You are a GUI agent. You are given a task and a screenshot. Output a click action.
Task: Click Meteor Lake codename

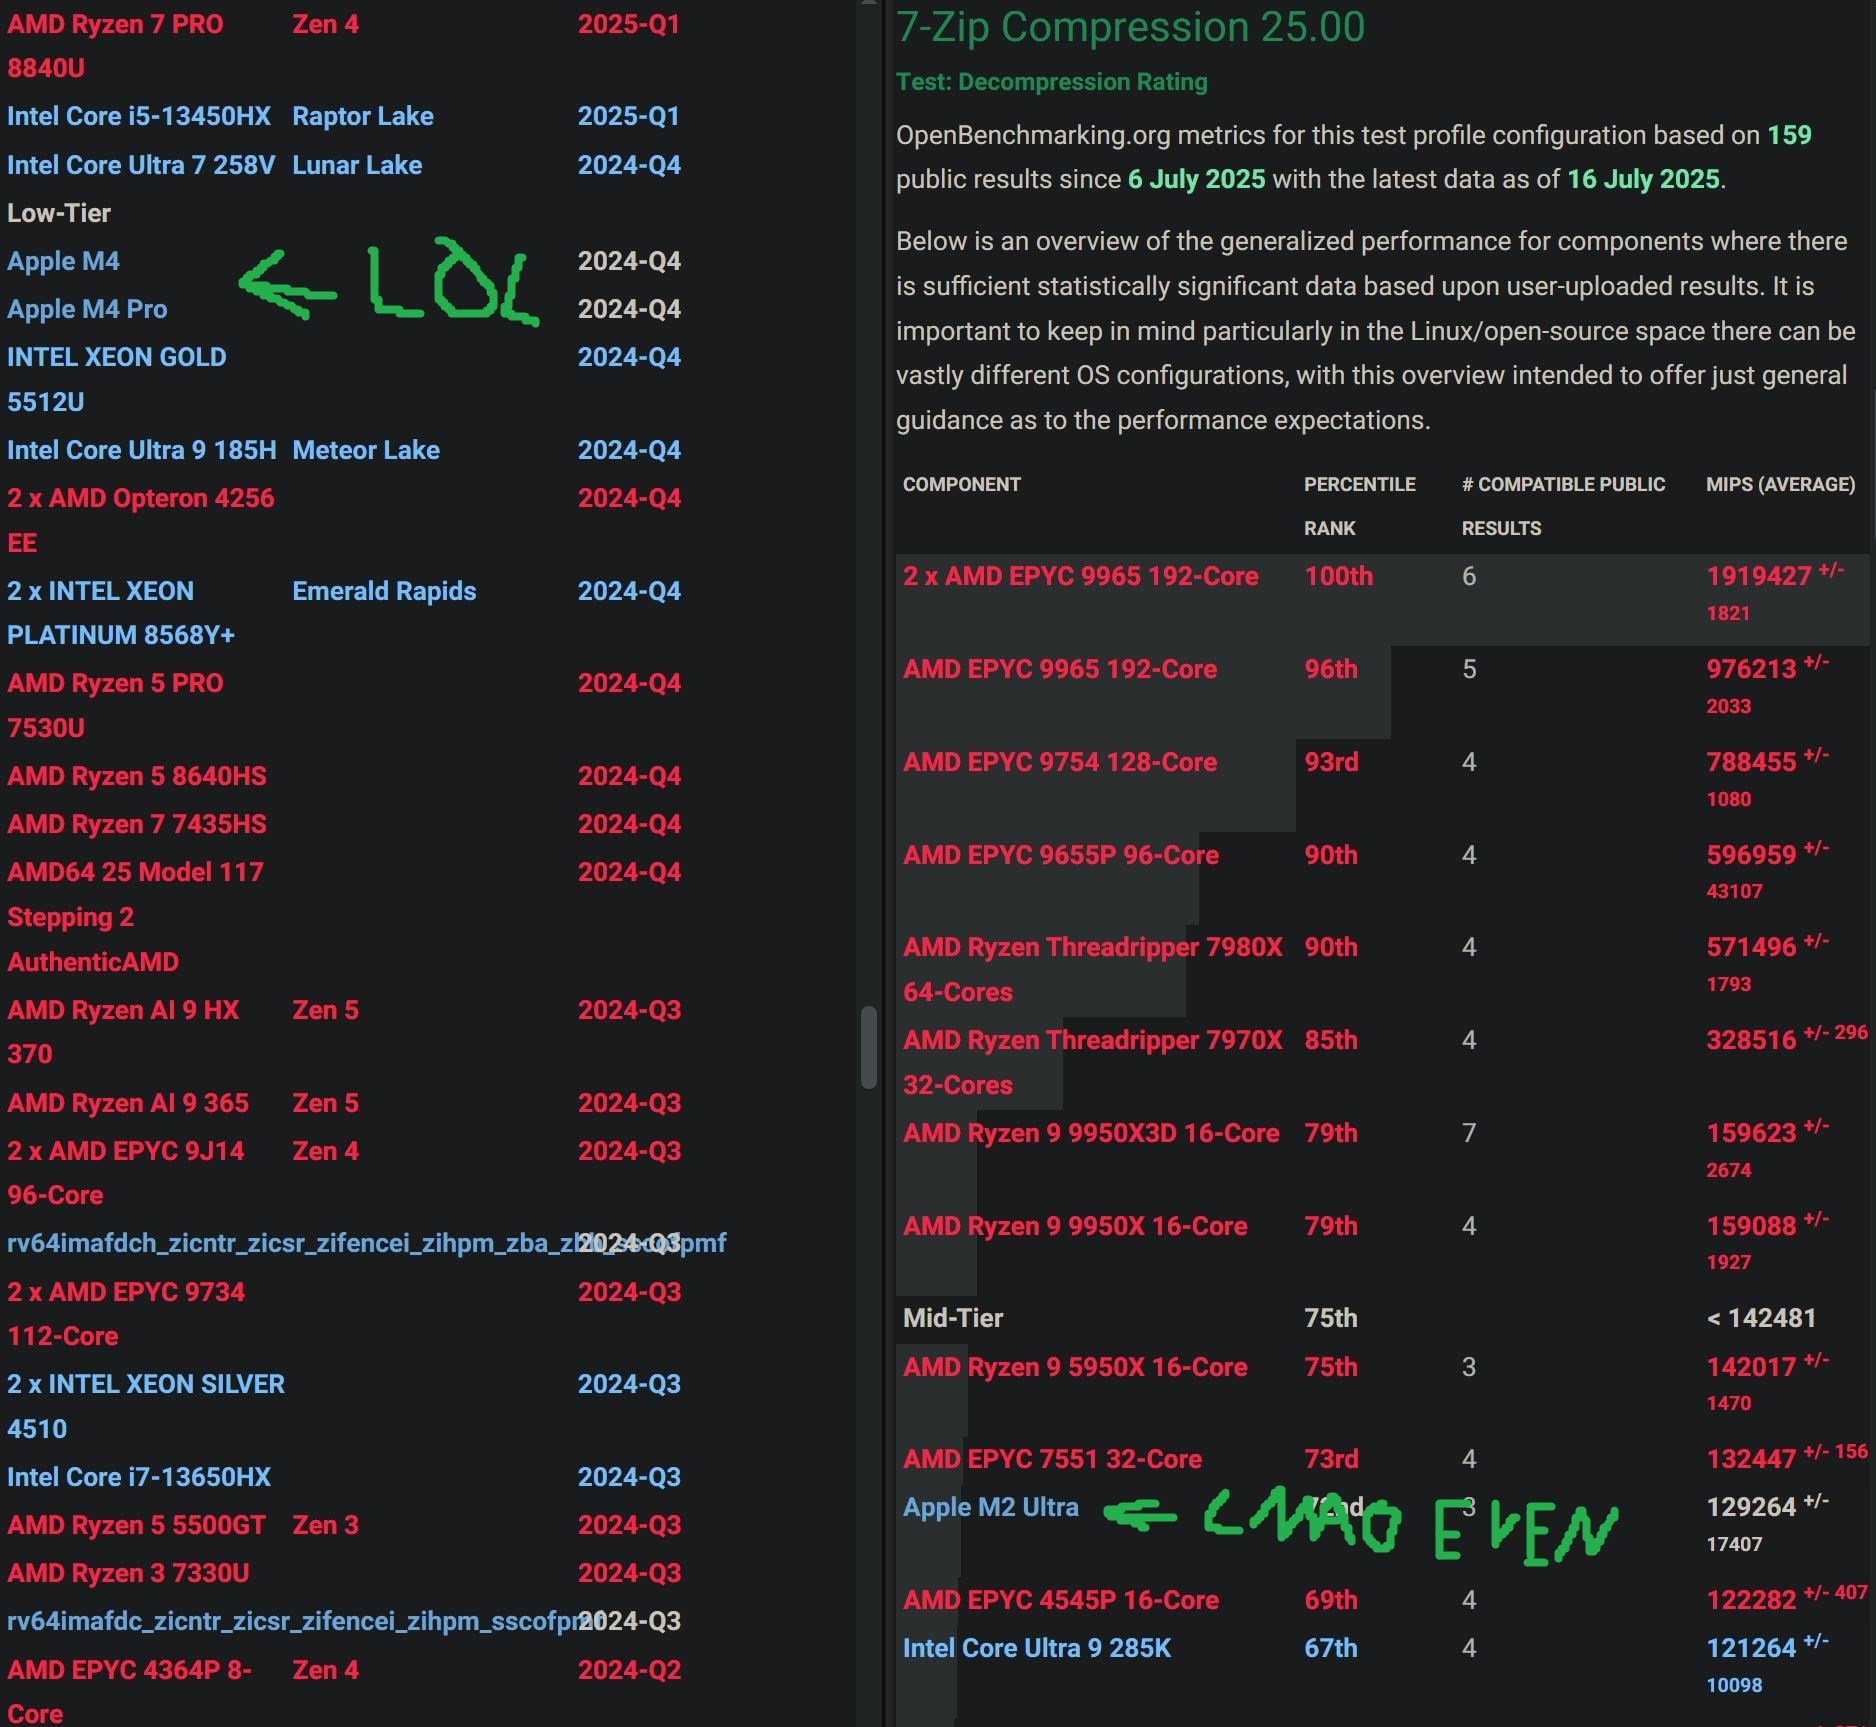tap(366, 450)
